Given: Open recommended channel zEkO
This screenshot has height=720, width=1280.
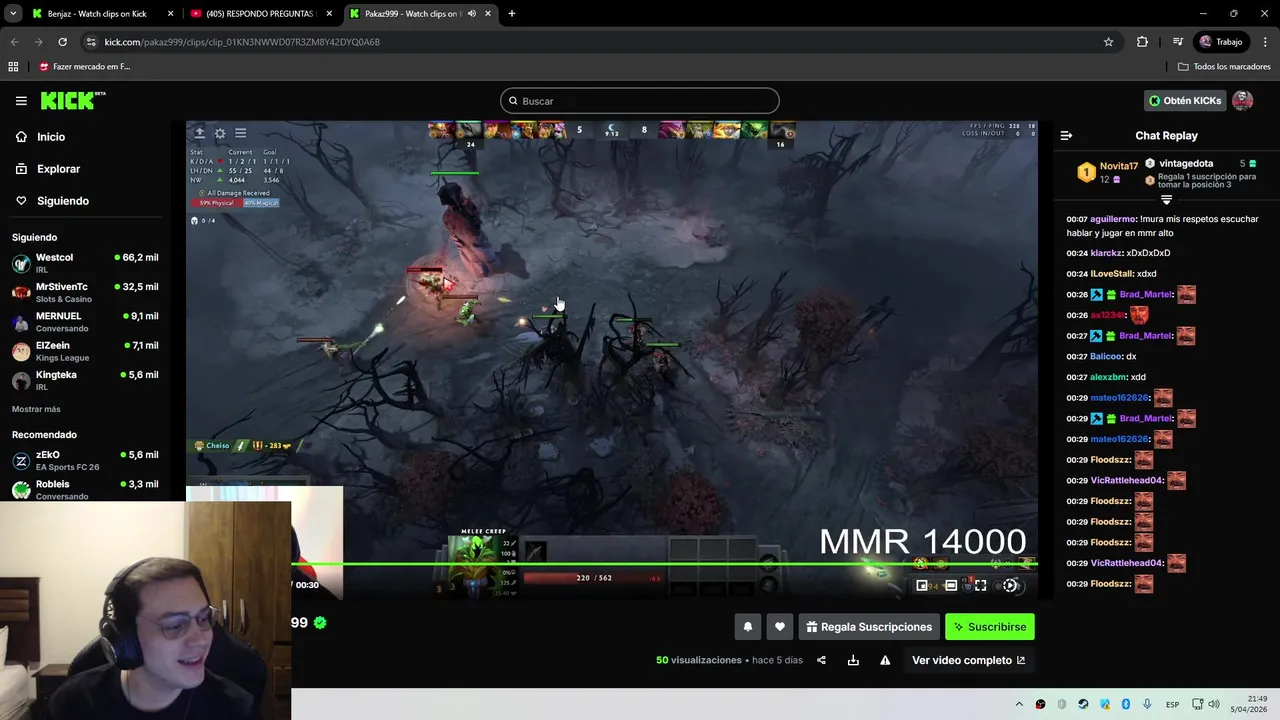Looking at the screenshot, I should [85, 460].
